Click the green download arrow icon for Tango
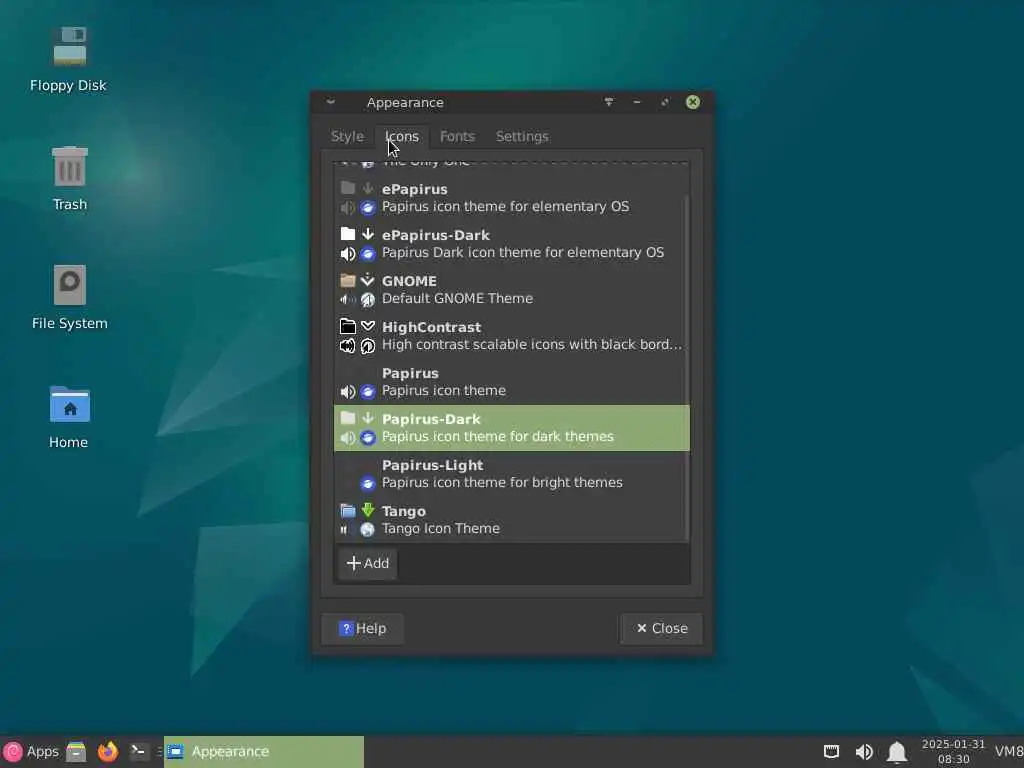The width and height of the screenshot is (1024, 768). point(368,510)
